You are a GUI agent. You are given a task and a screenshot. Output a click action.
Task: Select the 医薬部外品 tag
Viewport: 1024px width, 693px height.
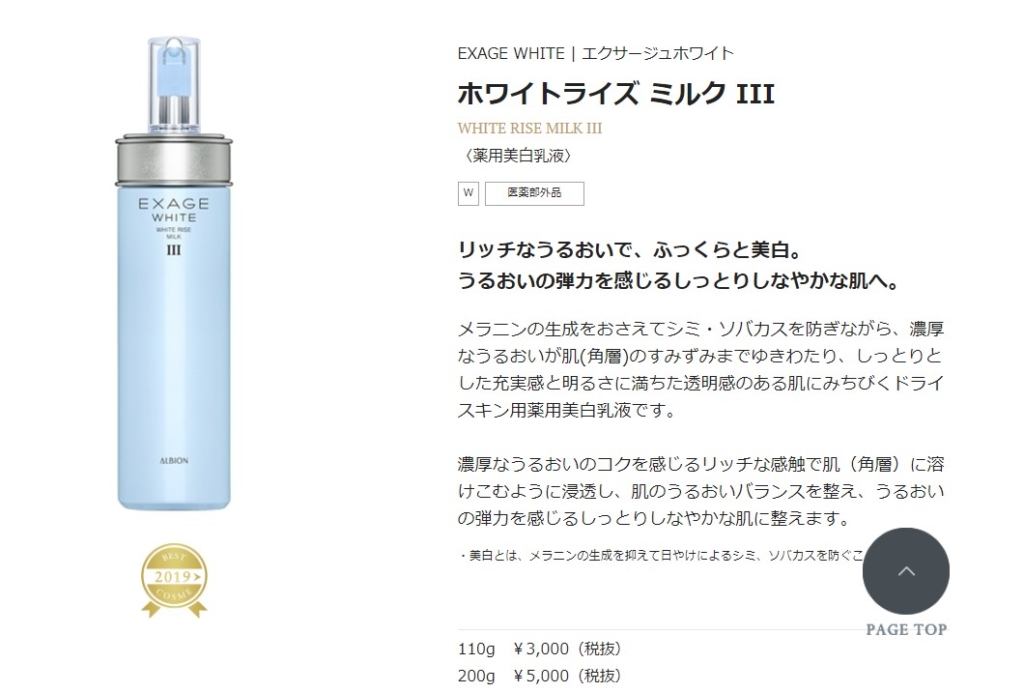534,193
